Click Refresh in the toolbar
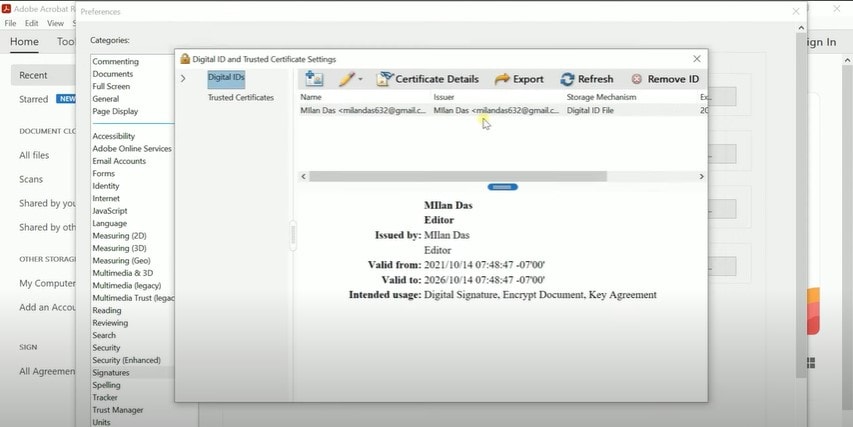Image resolution: width=853 pixels, height=427 pixels. 586,79
